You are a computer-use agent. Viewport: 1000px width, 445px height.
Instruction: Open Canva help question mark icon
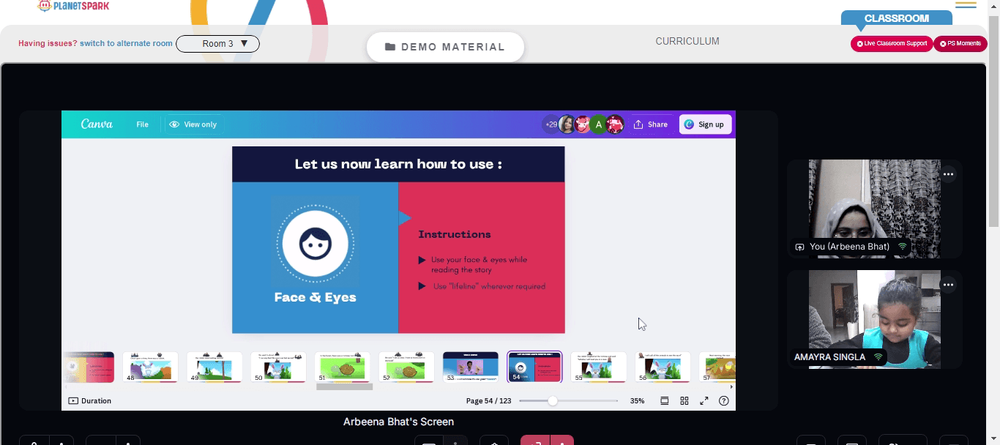(x=724, y=401)
